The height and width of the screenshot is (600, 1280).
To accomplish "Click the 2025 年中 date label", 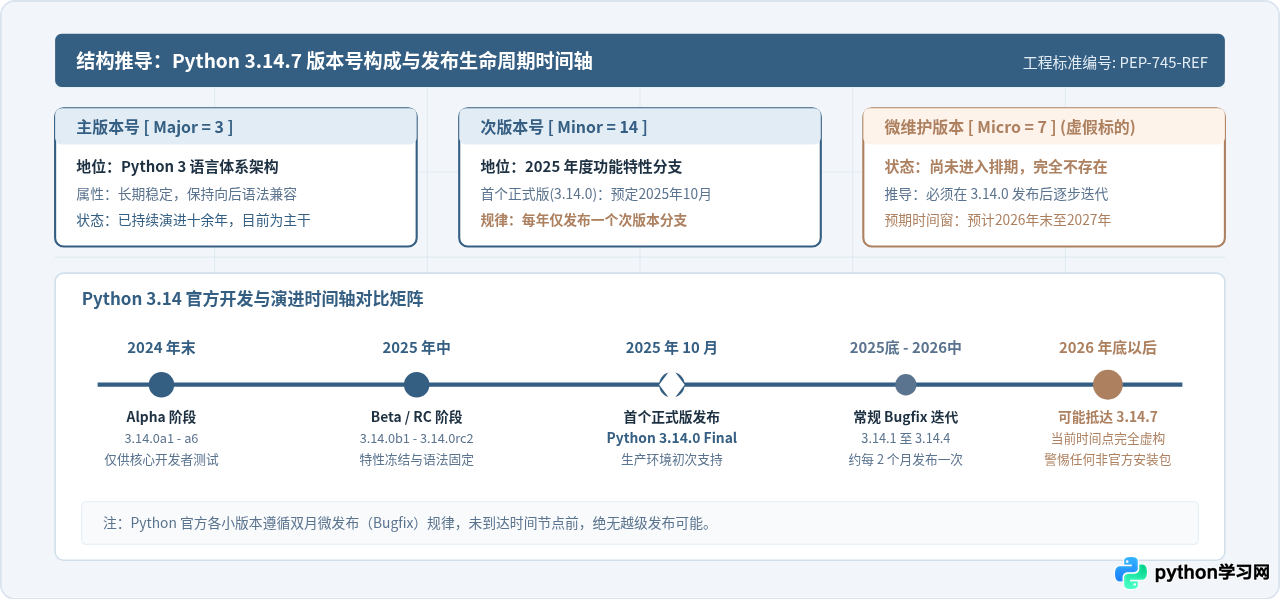I will (416, 348).
